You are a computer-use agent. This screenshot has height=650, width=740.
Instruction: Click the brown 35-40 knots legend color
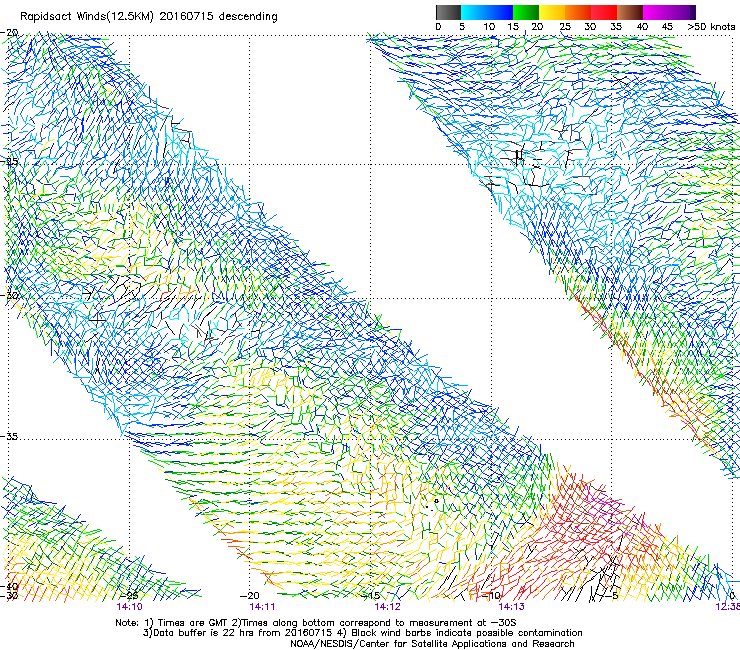tap(630, 12)
